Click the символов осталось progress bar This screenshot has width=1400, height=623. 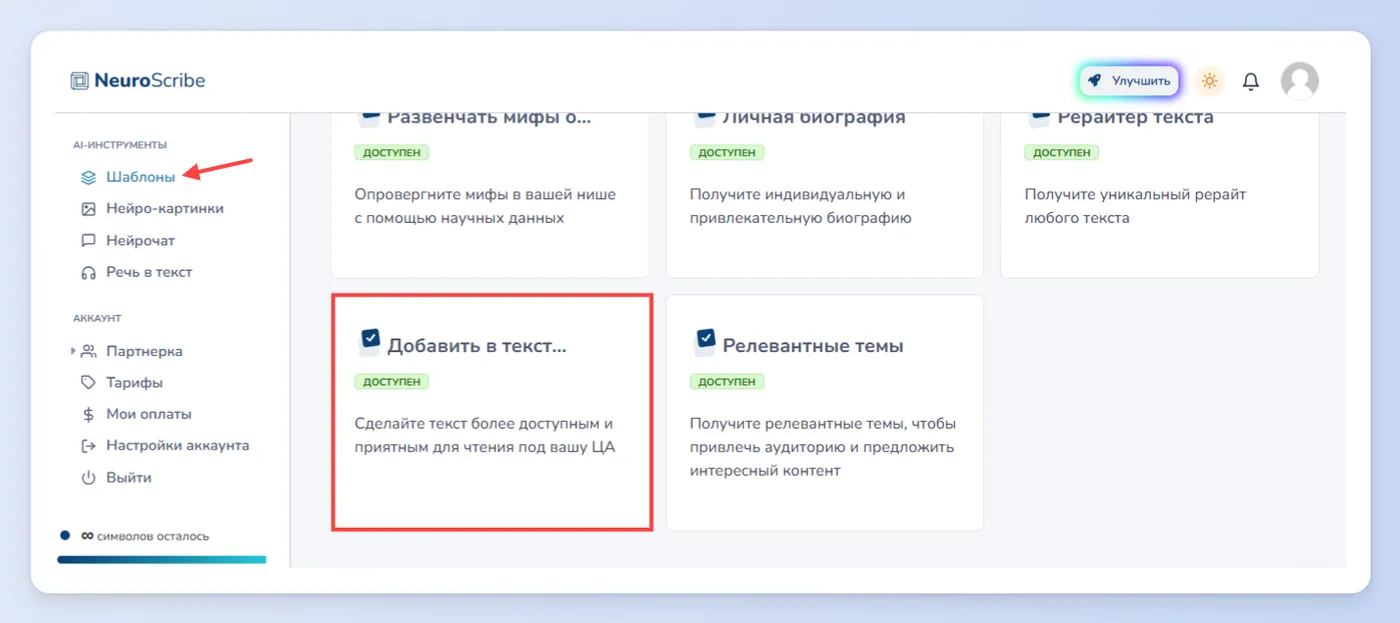point(162,560)
